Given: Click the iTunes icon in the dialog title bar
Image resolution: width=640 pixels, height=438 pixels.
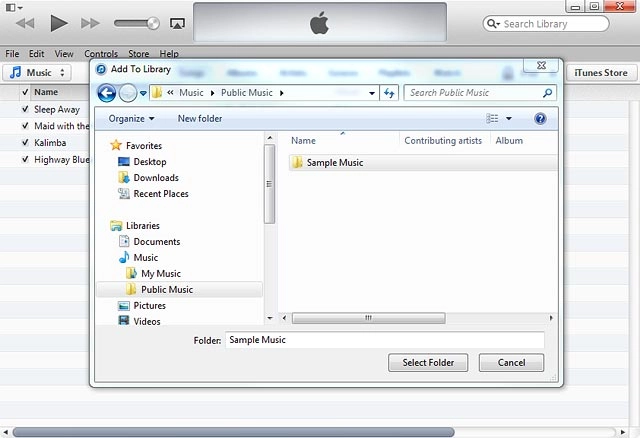Looking at the screenshot, I should point(101,69).
